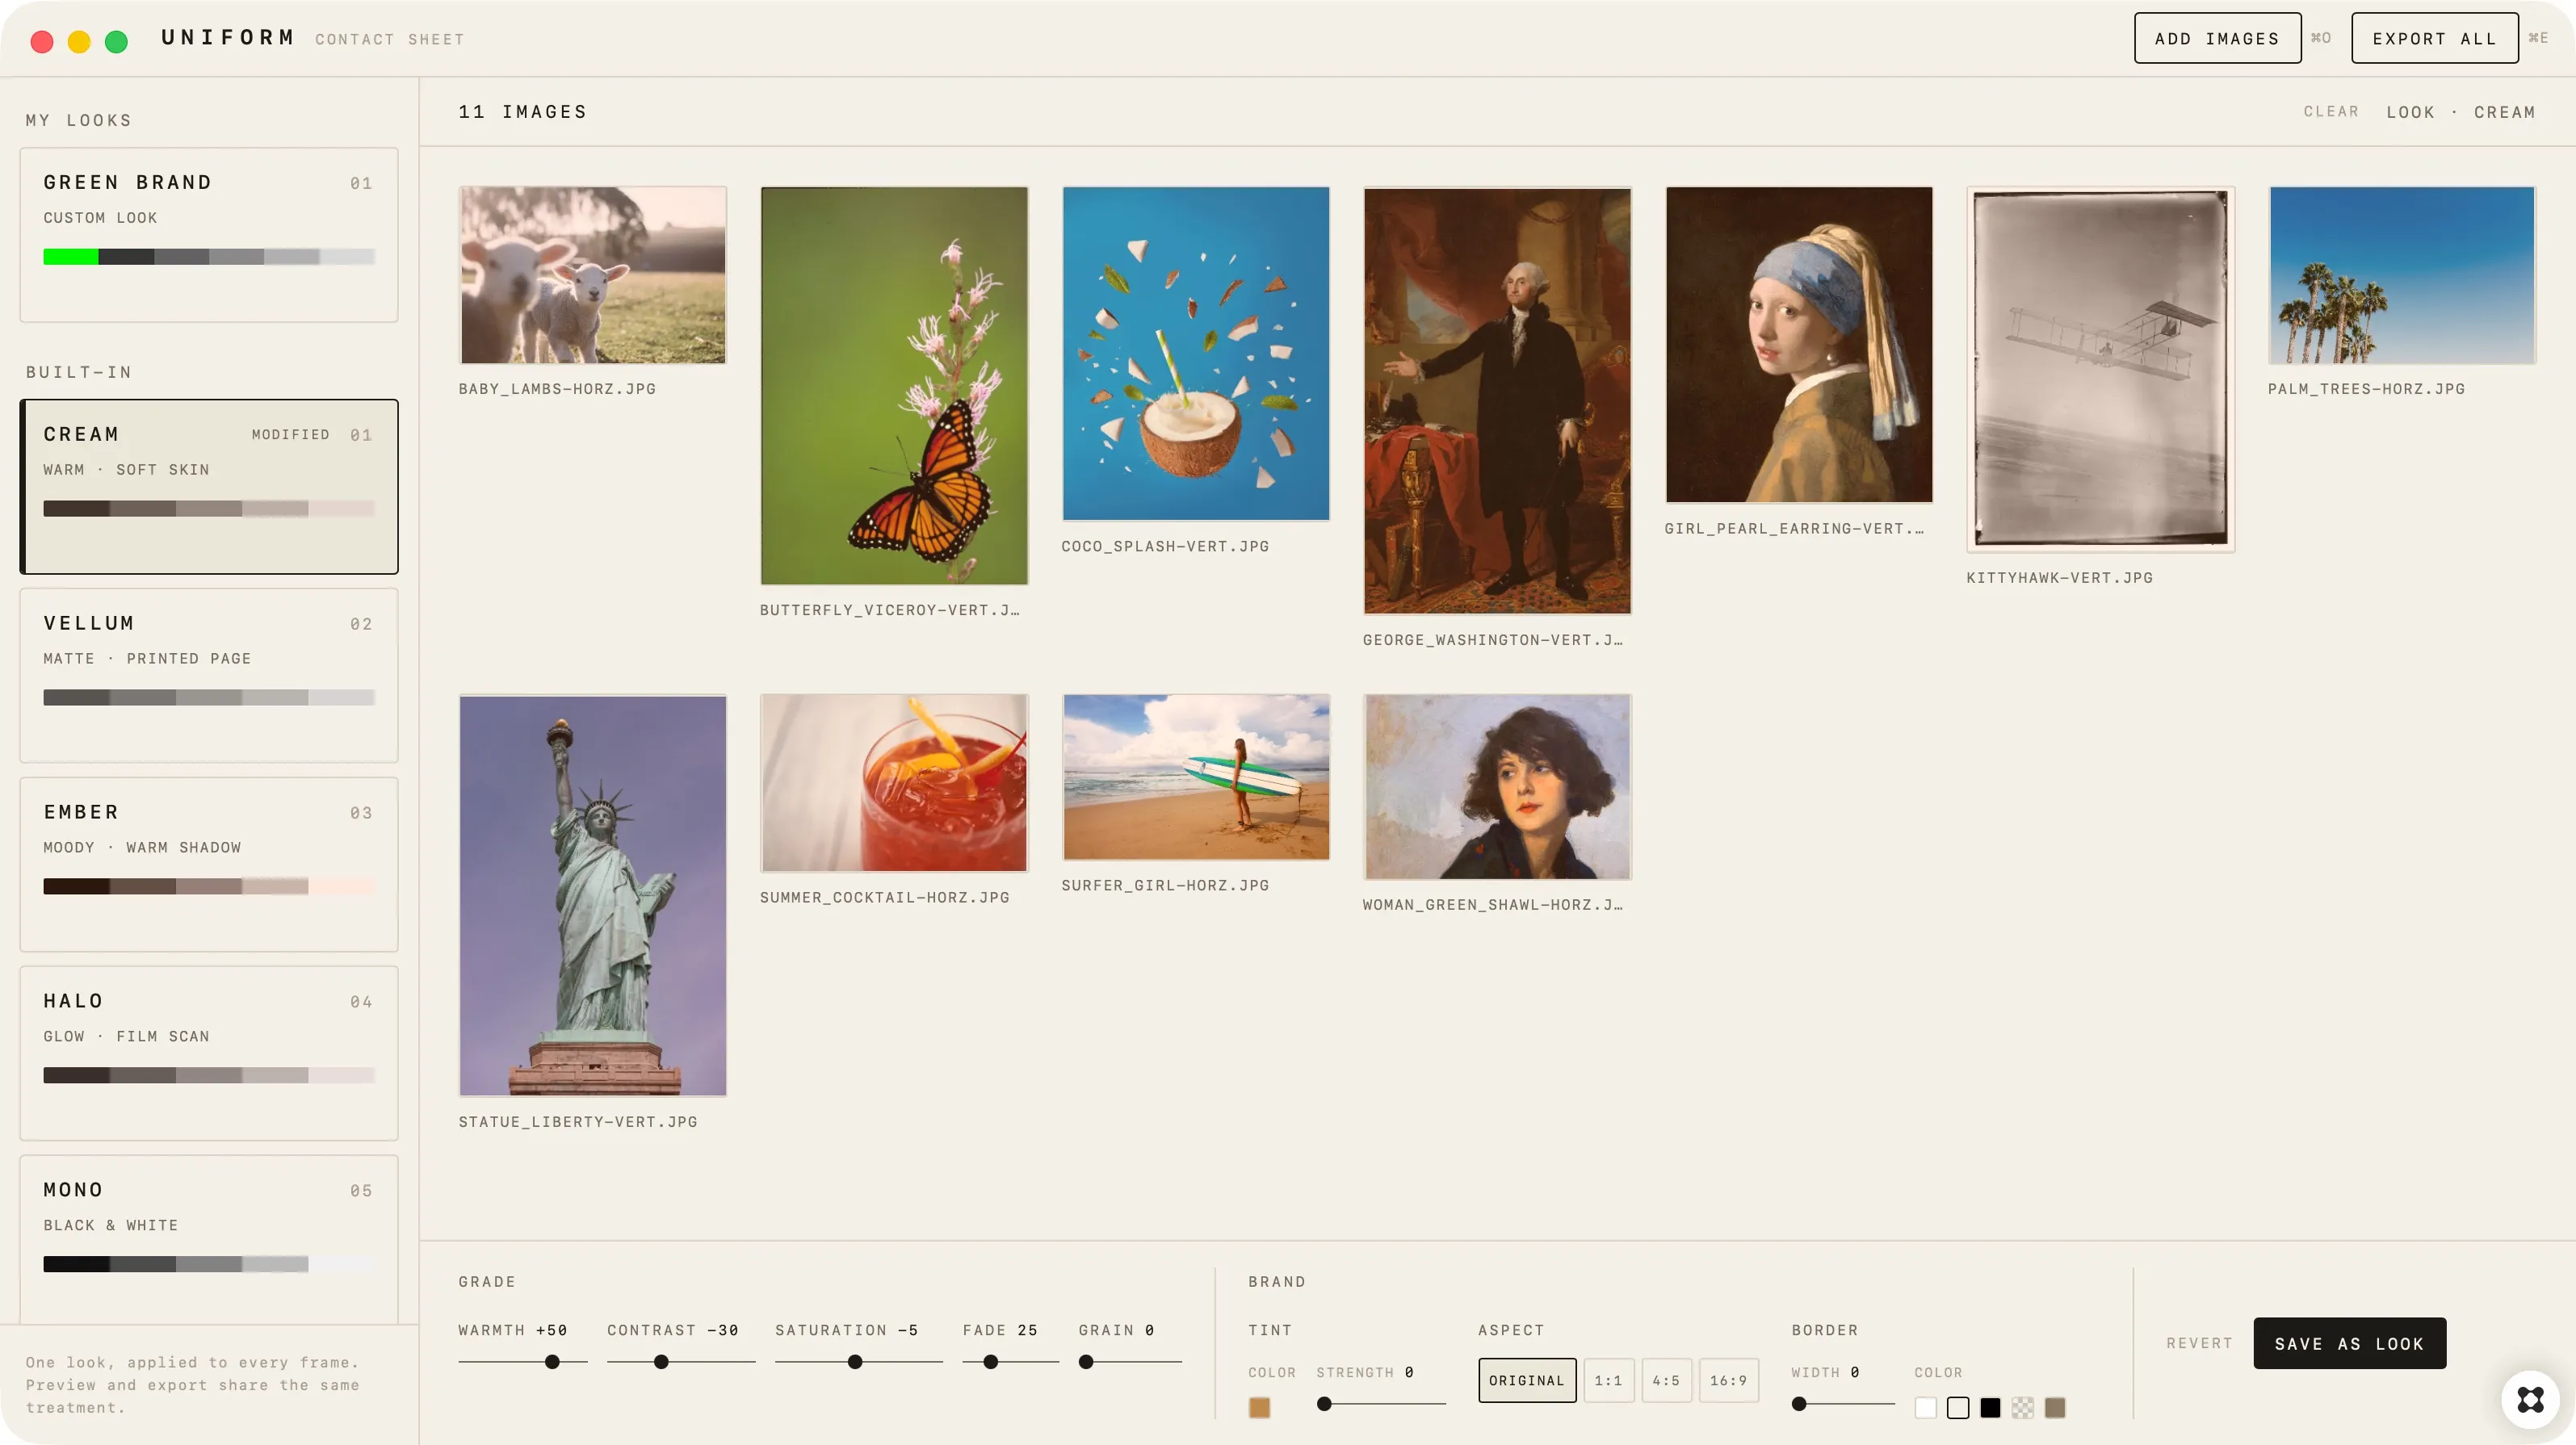The width and height of the screenshot is (2576, 1445).
Task: Click Save As Look button
Action: [2349, 1343]
